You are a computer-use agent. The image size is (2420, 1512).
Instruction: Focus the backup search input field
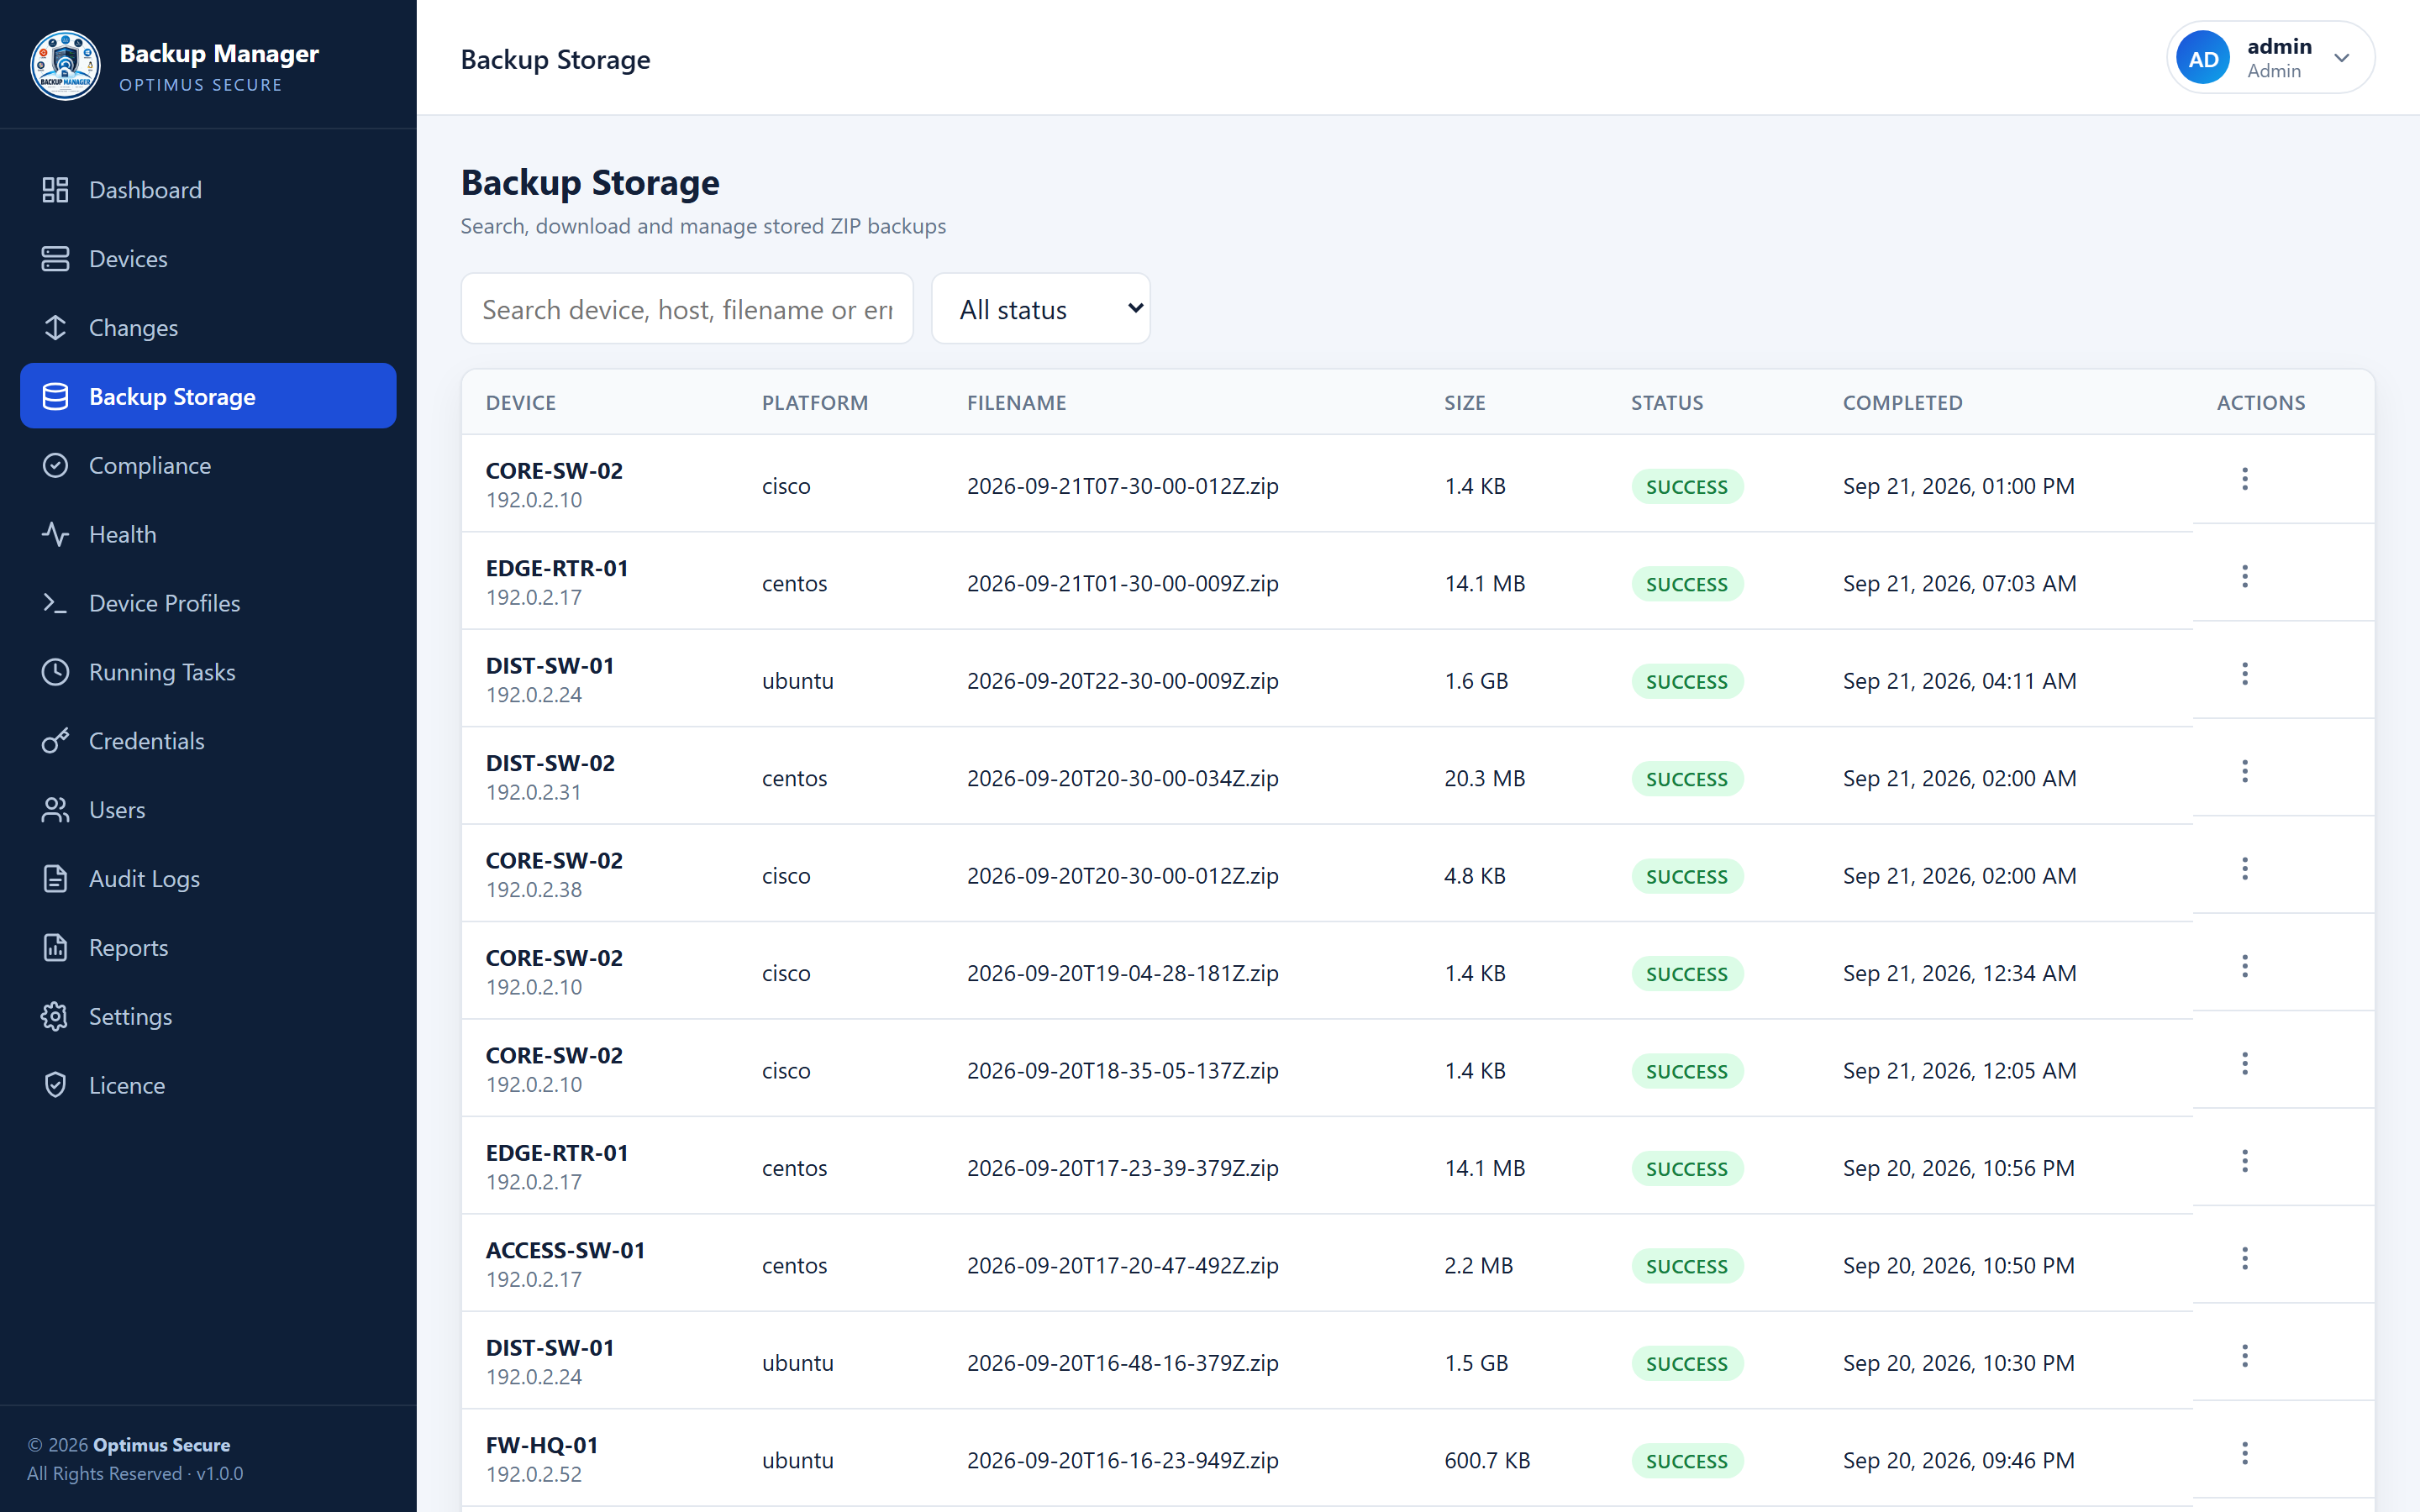coord(687,309)
